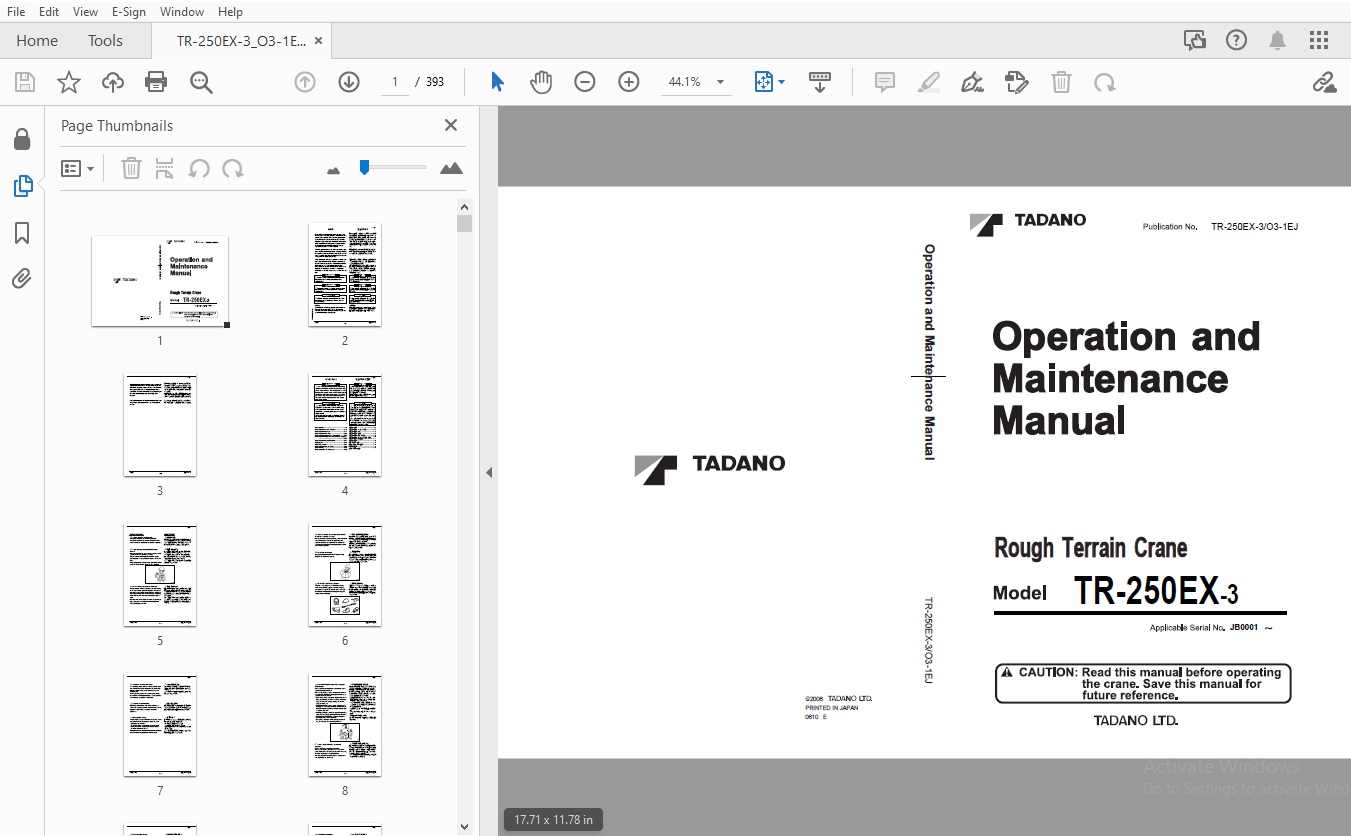Select the page 7 thumbnail
The image size is (1351, 836).
(160, 725)
